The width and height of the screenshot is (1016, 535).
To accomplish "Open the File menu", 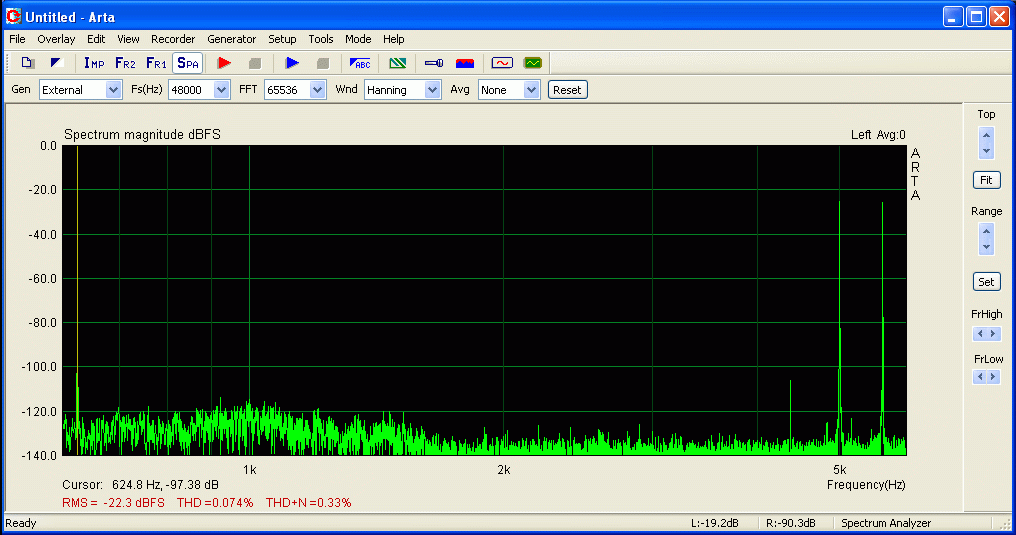I will 17,40.
